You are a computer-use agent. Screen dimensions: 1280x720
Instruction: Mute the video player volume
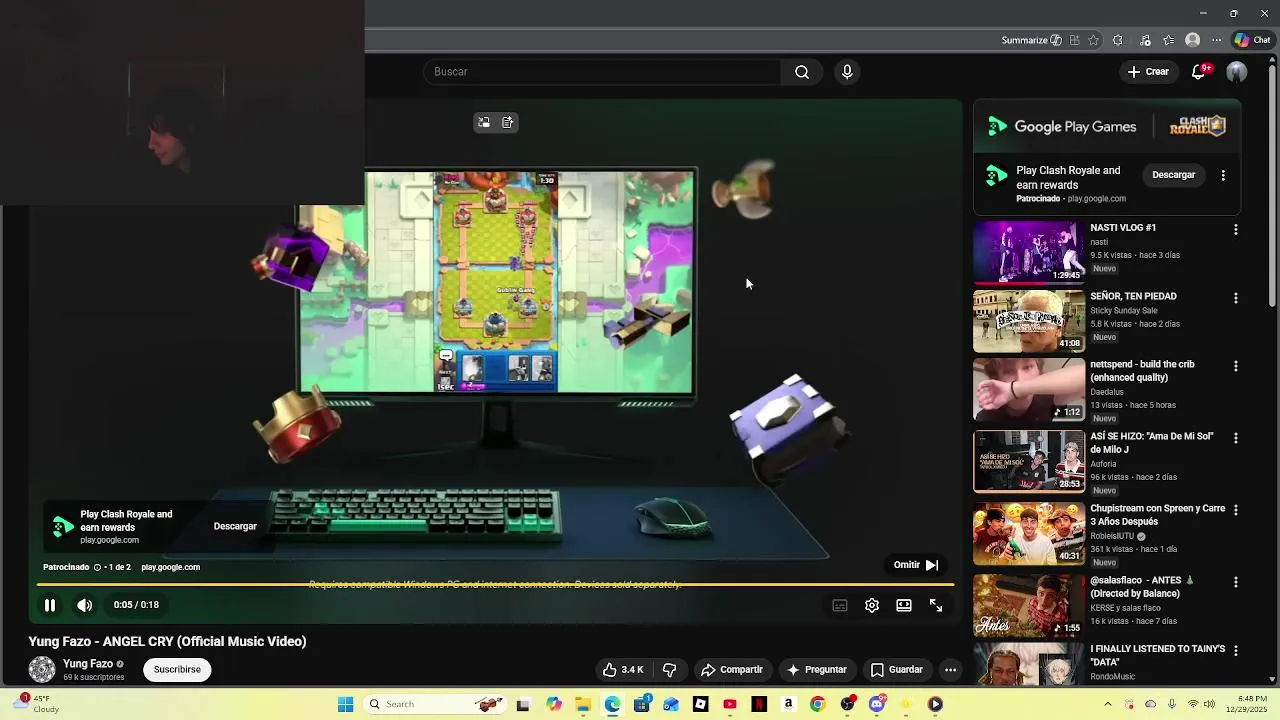click(85, 605)
